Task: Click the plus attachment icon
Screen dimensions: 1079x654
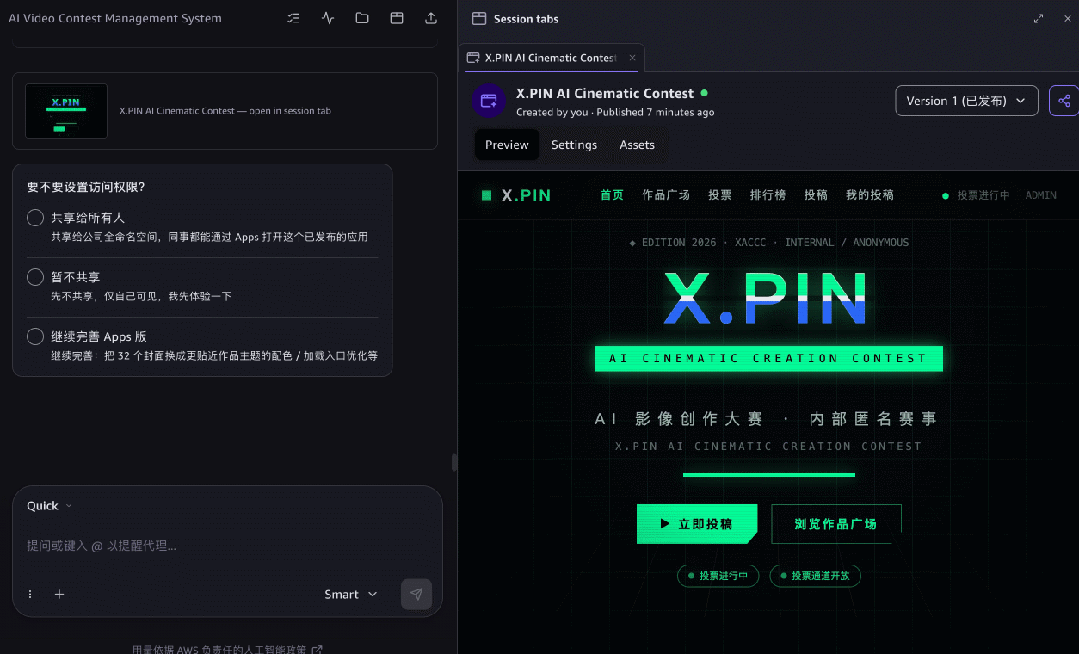Action: [60, 594]
